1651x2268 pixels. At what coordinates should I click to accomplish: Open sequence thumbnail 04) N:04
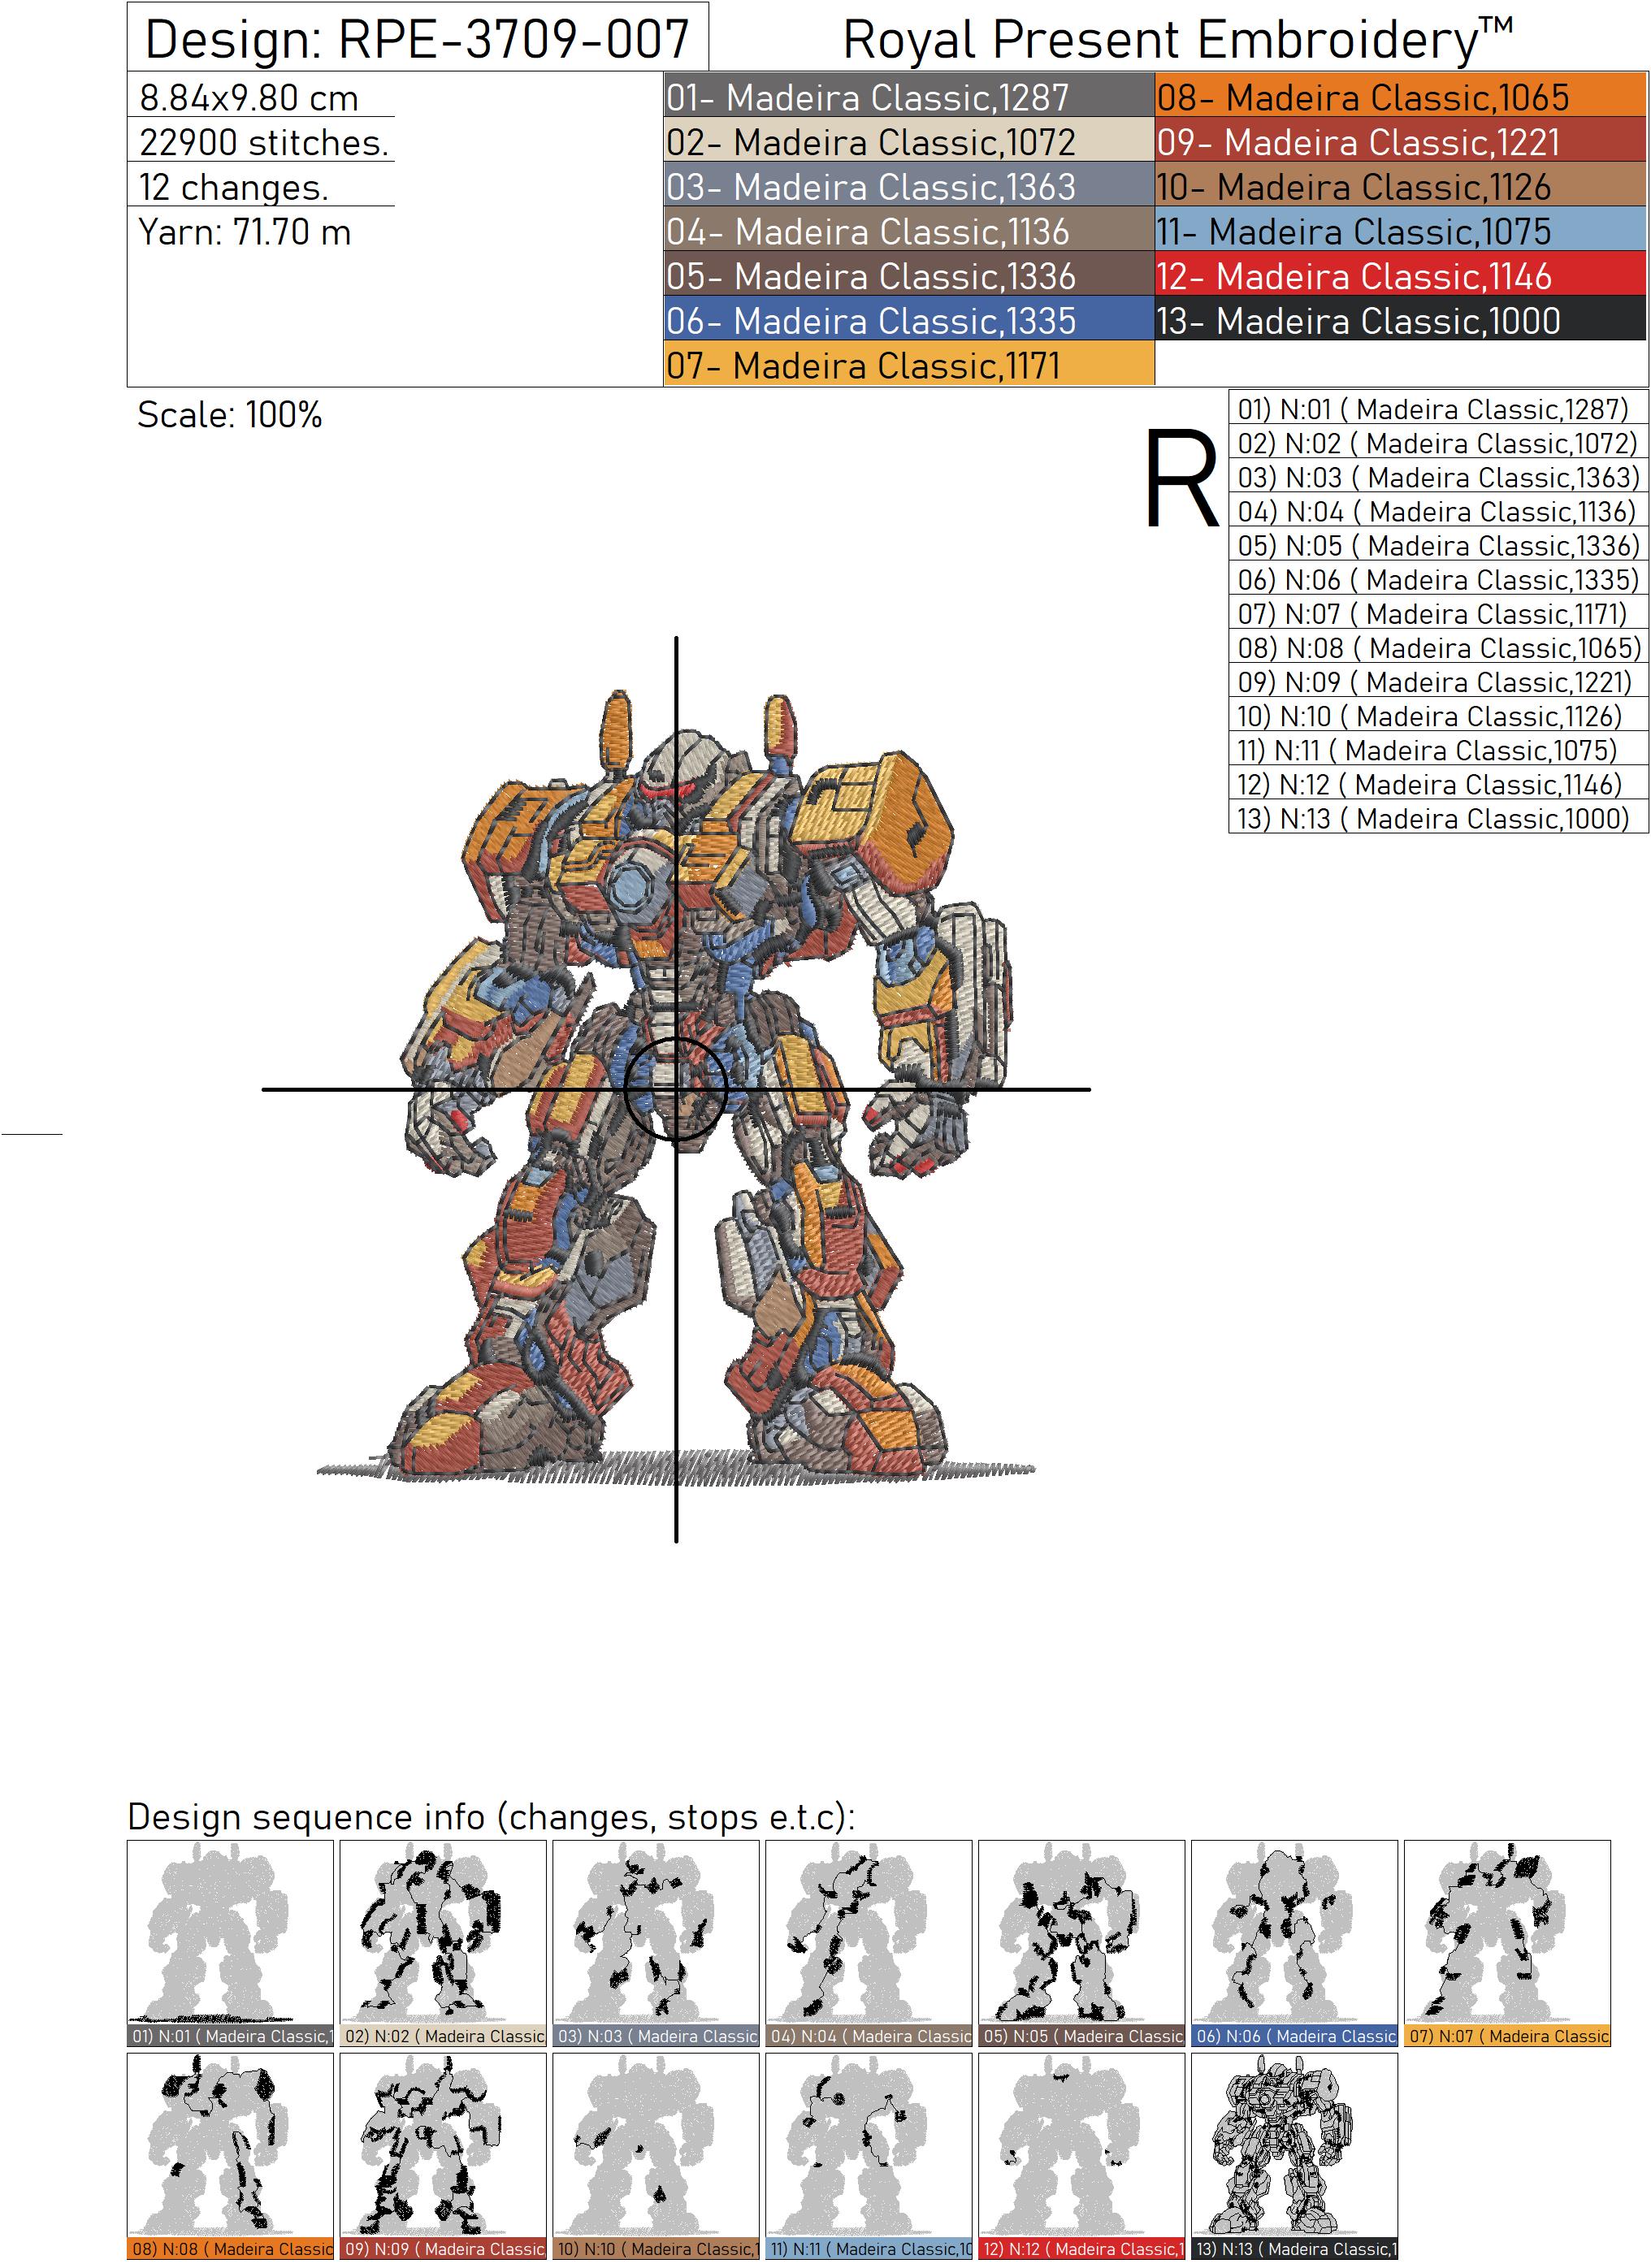click(x=869, y=1943)
